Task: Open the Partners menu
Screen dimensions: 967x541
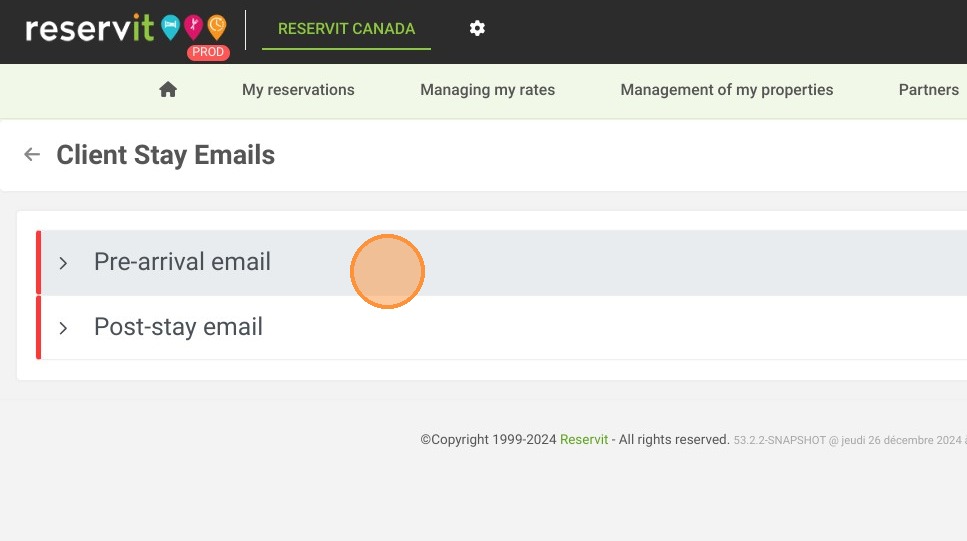Action: coord(928,90)
